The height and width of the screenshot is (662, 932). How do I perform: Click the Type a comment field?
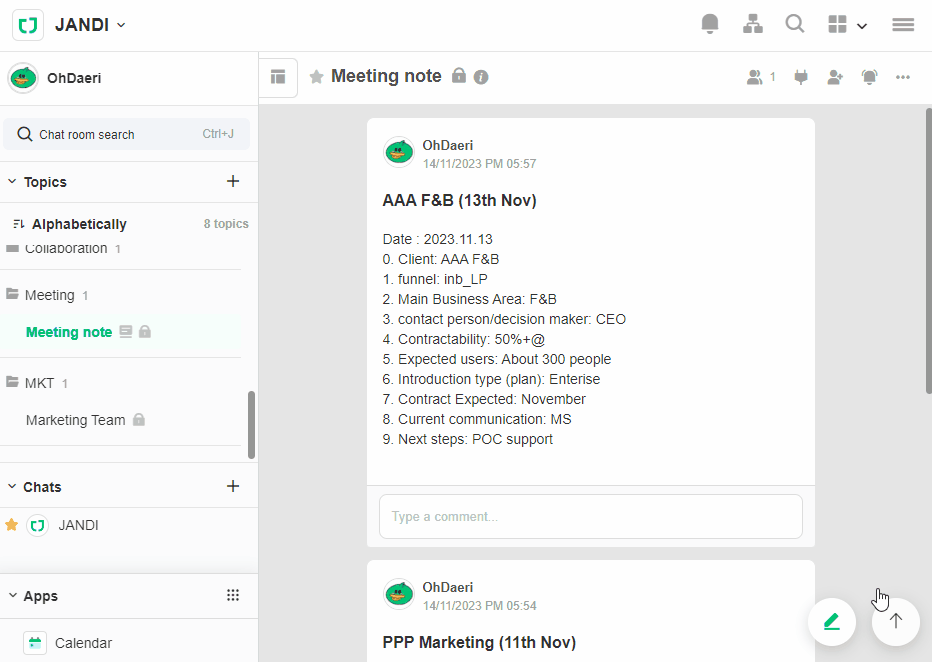tap(590, 517)
